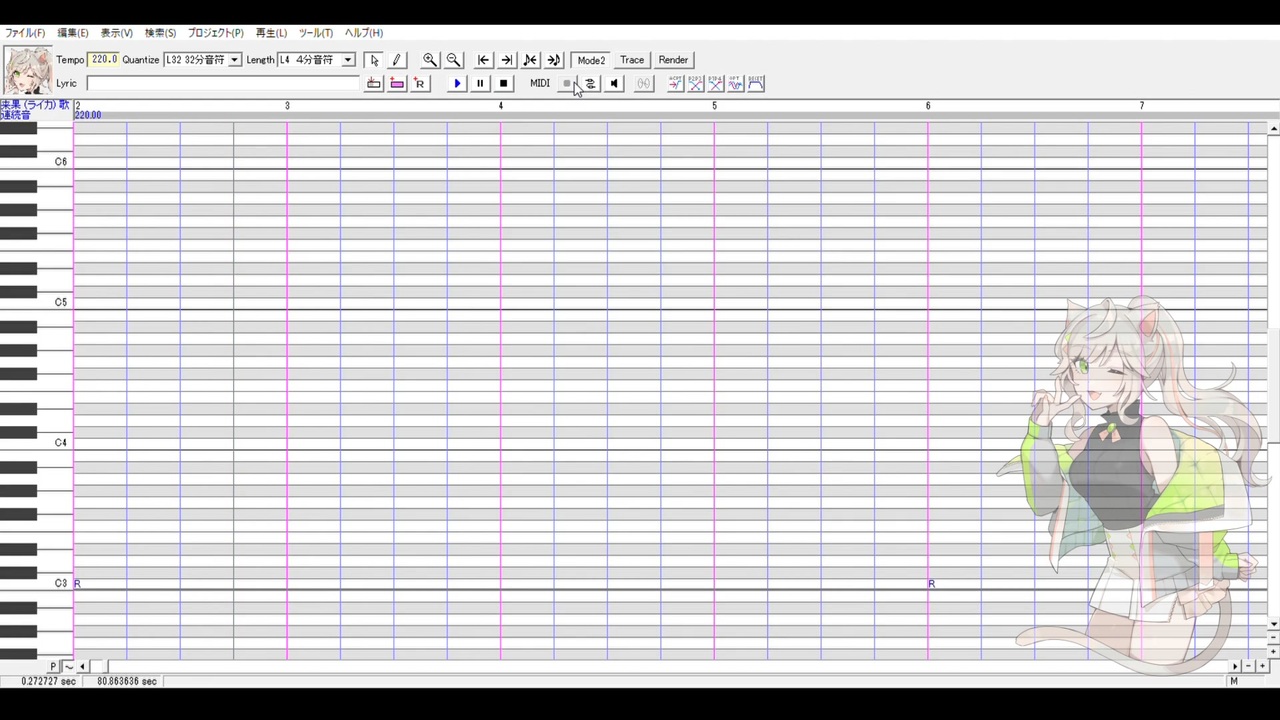
Task: Open the ツール(T) menu
Action: tap(315, 33)
